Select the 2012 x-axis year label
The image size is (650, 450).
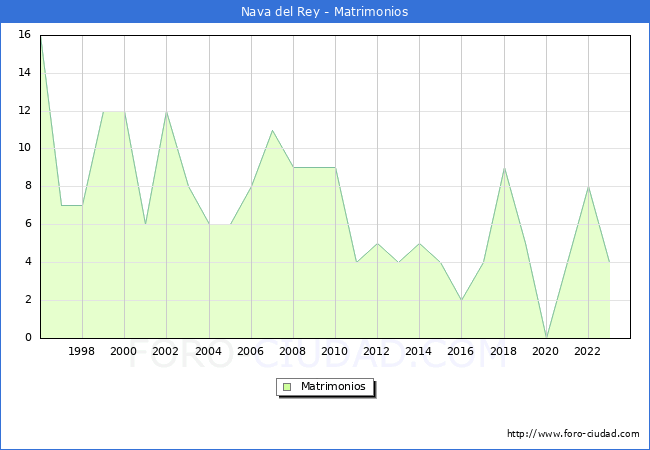pyautogui.click(x=377, y=352)
